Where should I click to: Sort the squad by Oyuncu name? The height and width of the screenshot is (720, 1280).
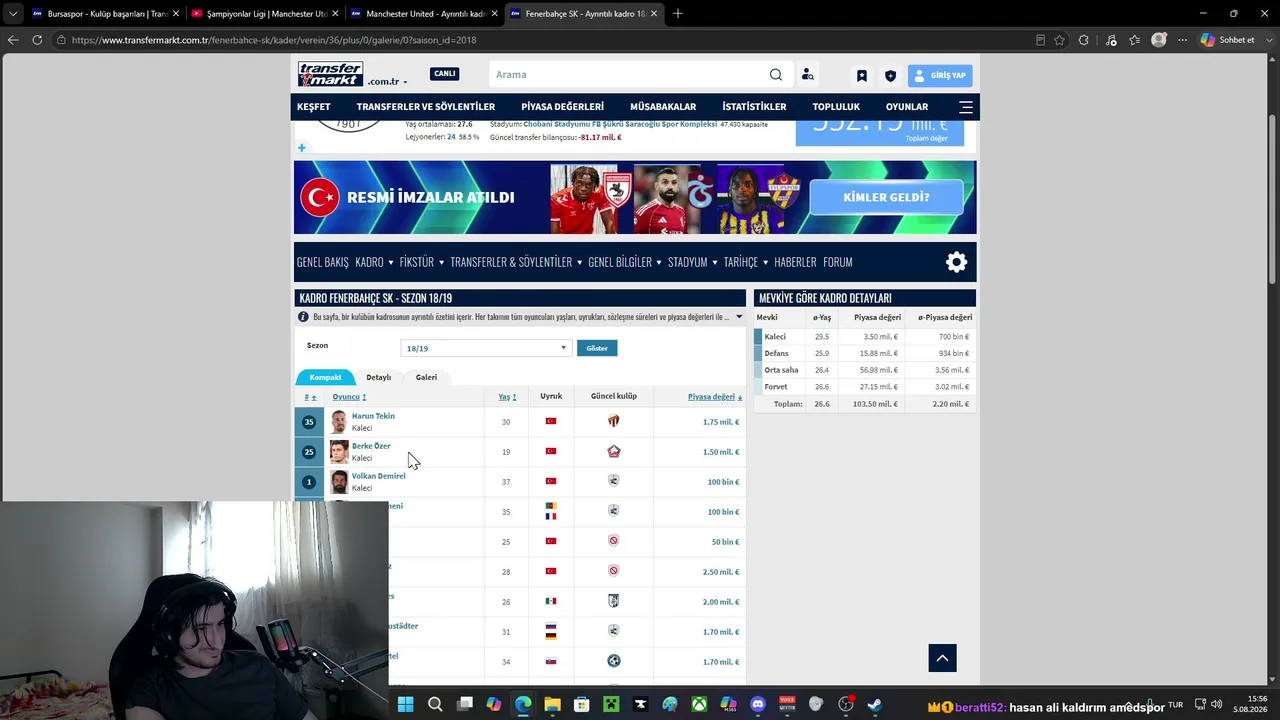pos(349,397)
